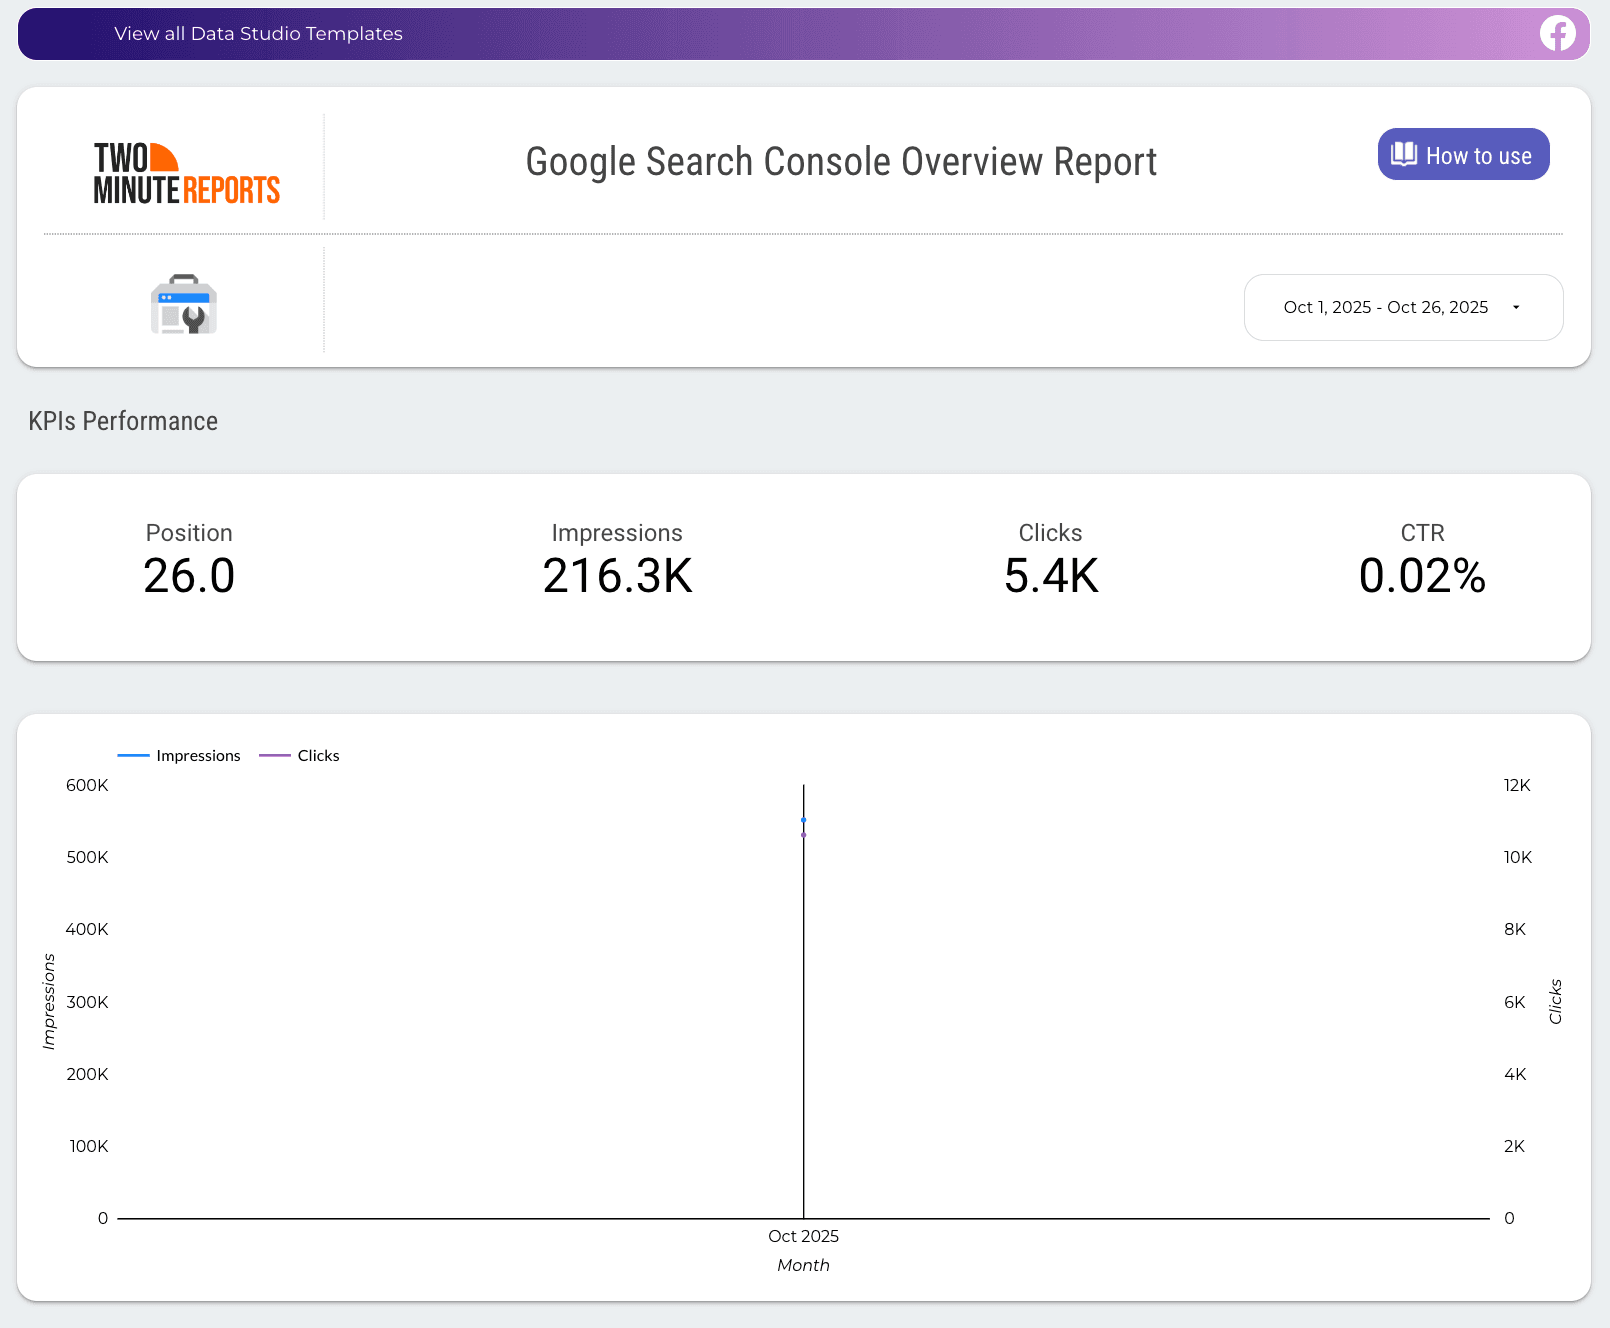Click the Google Search Console Overview Report title
This screenshot has height=1328, width=1610.
pos(841,161)
